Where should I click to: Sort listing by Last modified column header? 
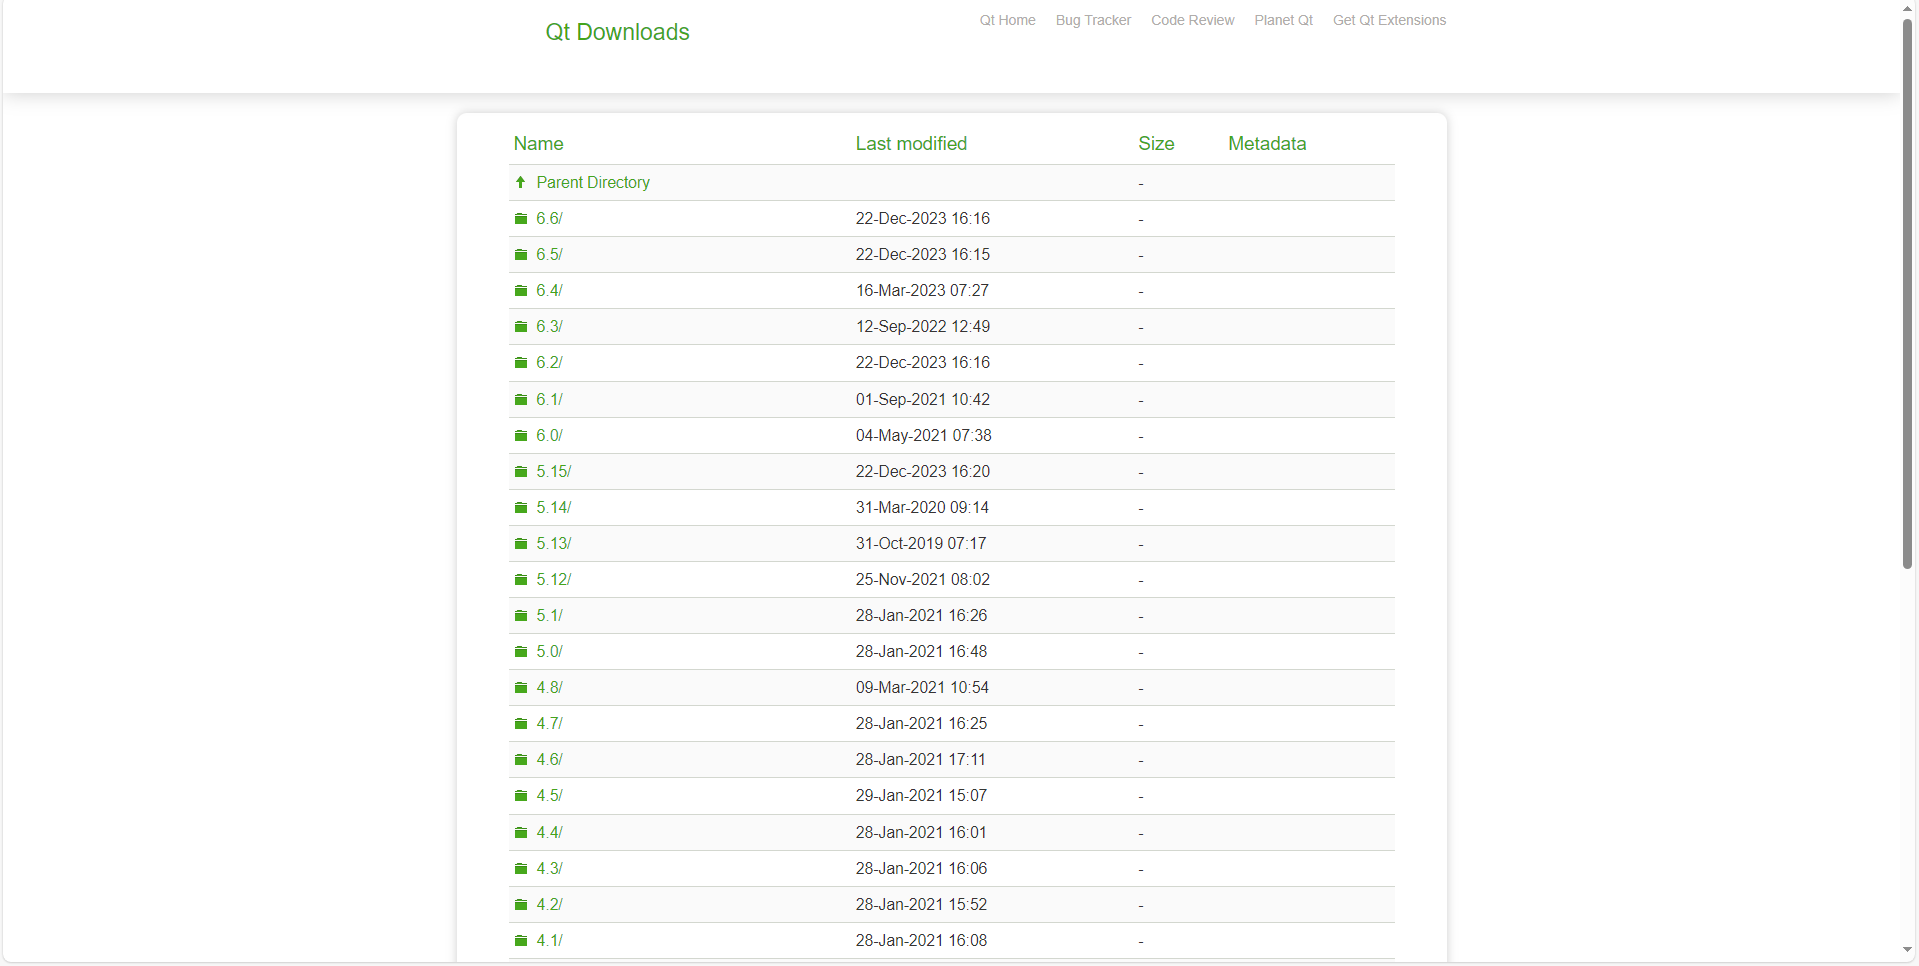click(911, 143)
